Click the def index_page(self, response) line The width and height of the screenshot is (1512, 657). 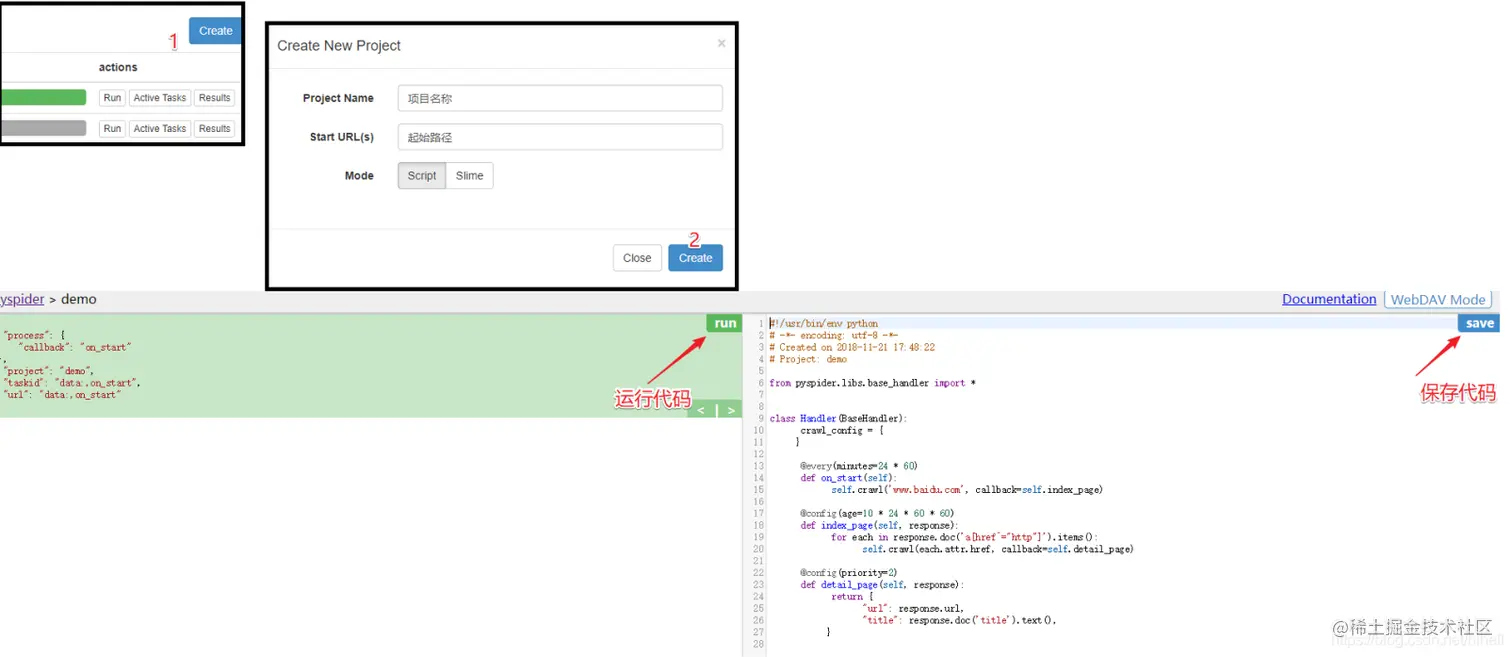click(879, 526)
